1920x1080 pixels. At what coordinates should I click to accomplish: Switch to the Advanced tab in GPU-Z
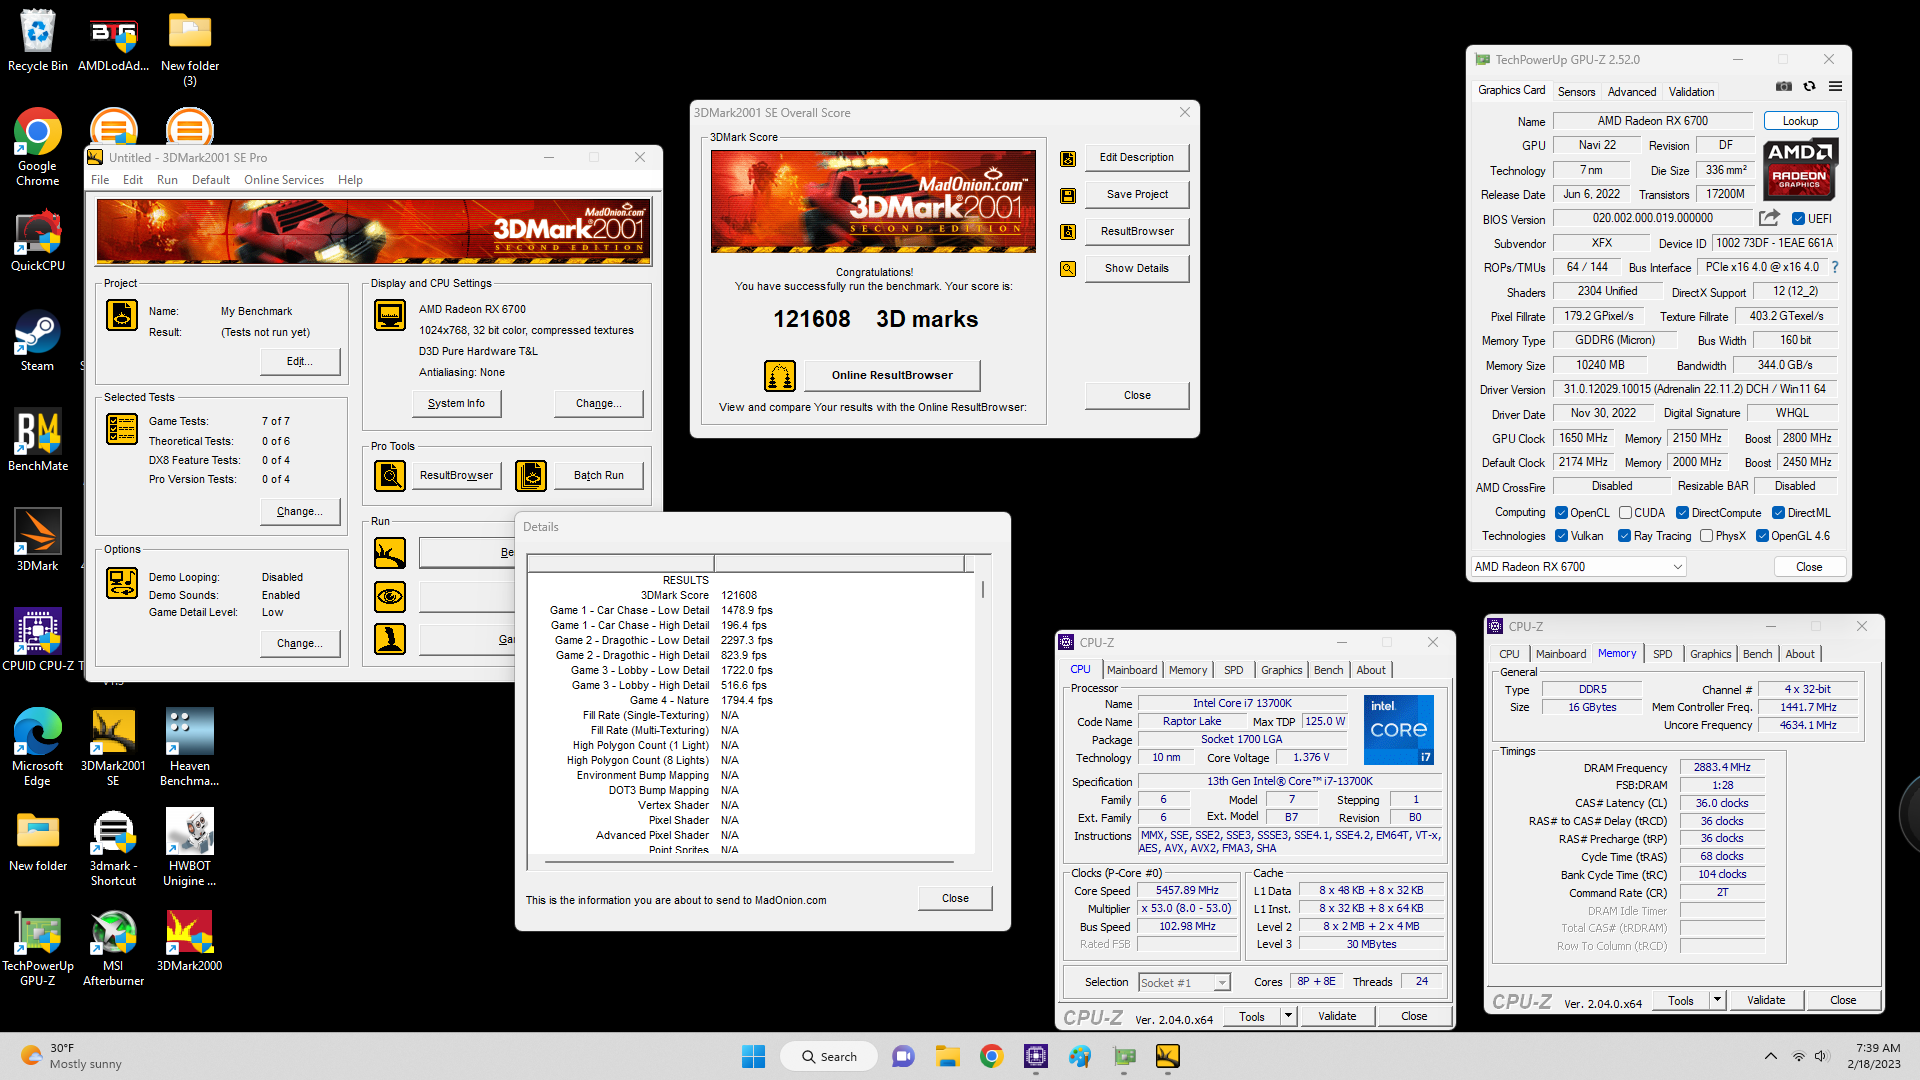click(x=1632, y=91)
